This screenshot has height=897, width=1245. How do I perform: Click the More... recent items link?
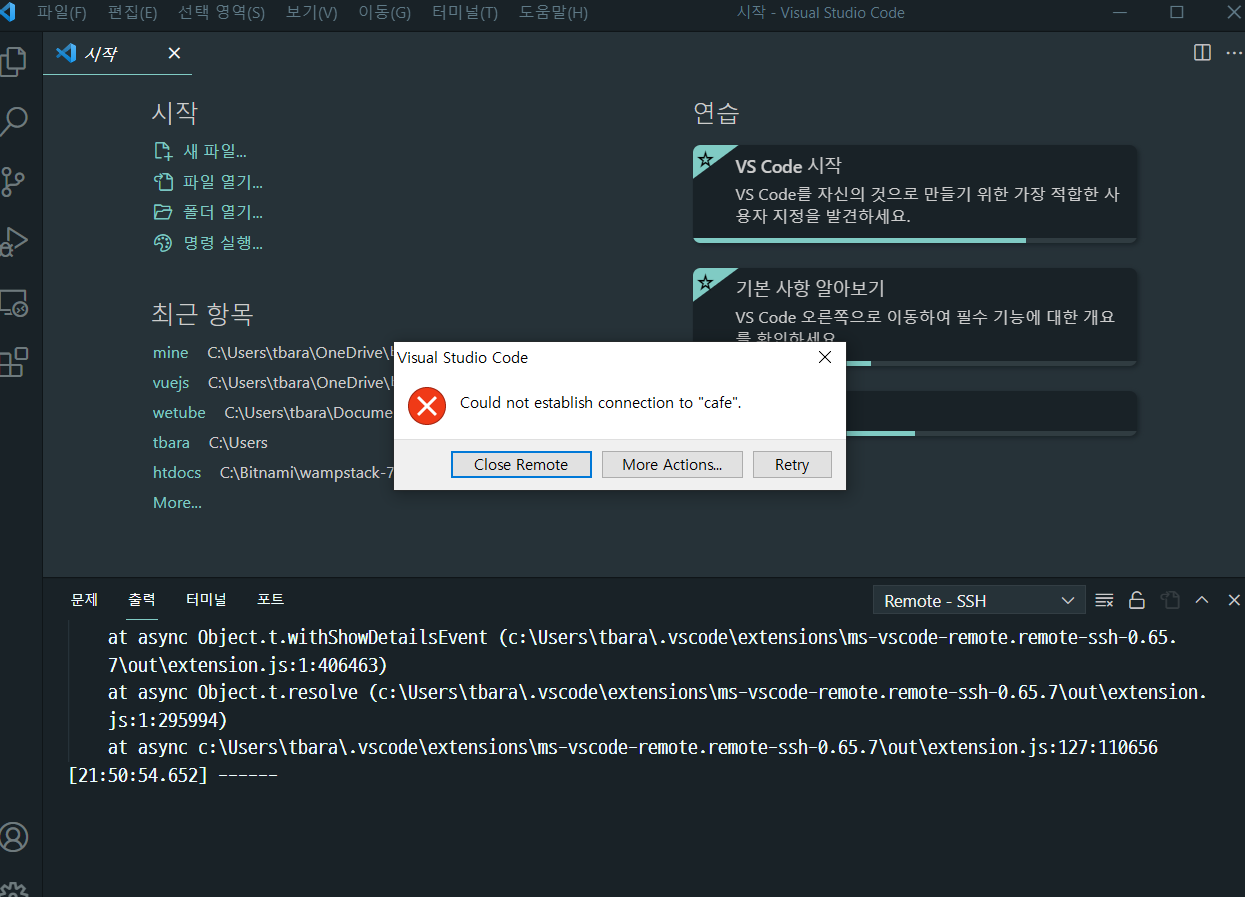pos(177,502)
